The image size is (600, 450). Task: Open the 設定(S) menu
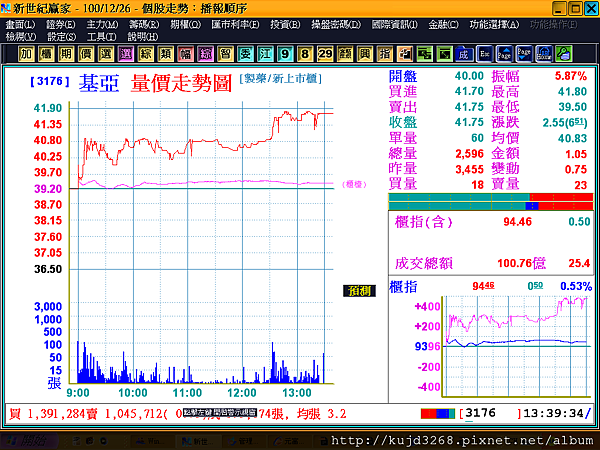coord(62,37)
